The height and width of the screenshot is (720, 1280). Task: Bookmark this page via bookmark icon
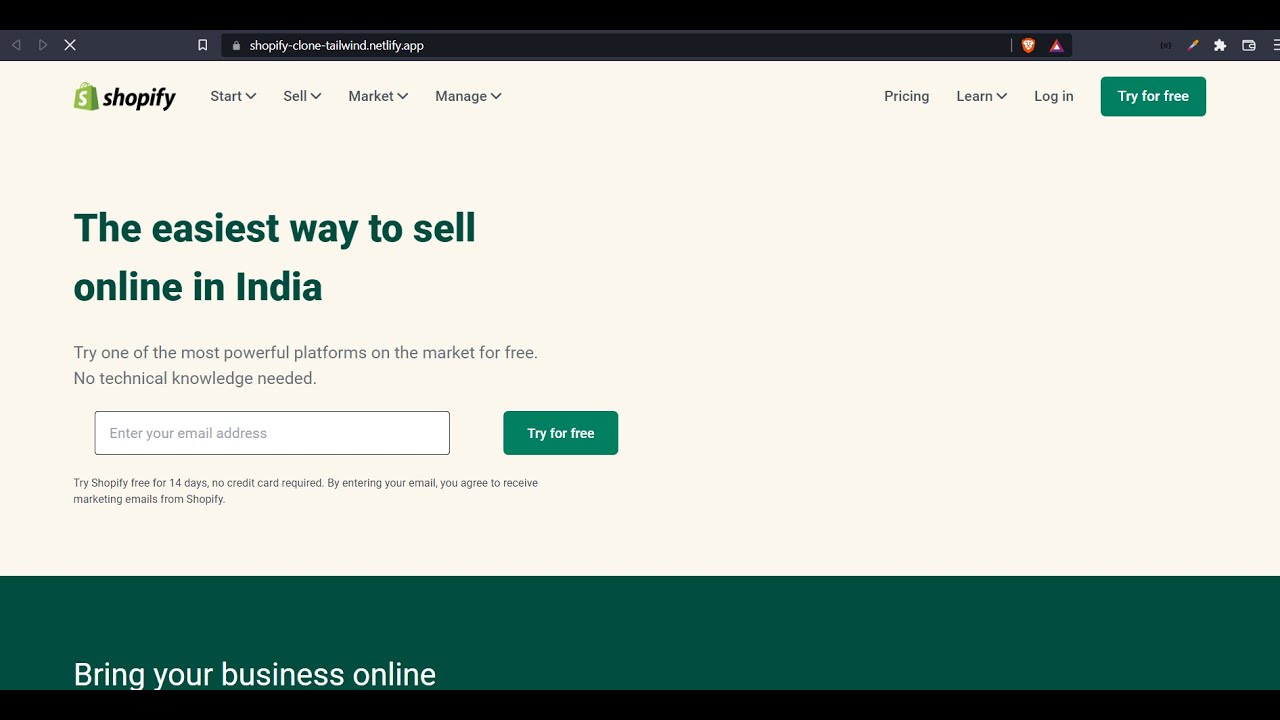coord(202,45)
